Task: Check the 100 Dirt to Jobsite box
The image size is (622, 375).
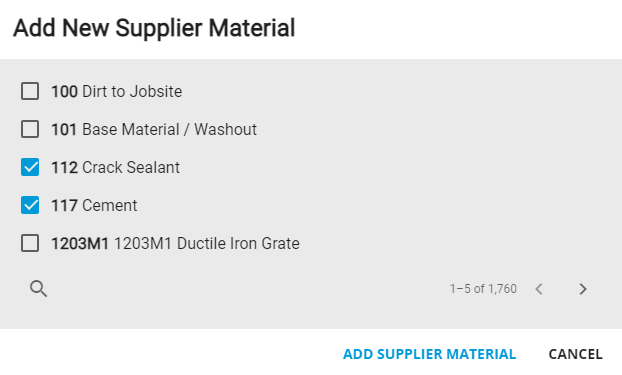Action: (30, 91)
